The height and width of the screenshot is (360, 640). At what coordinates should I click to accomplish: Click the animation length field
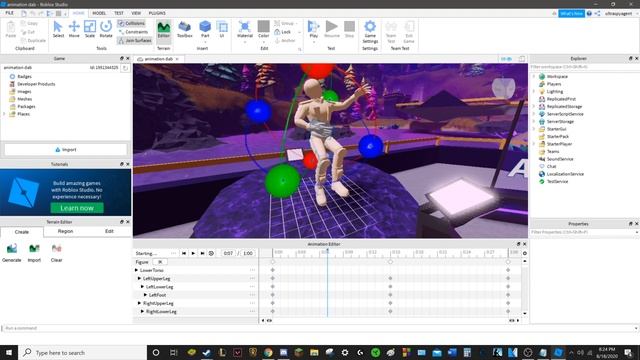pyautogui.click(x=248, y=253)
